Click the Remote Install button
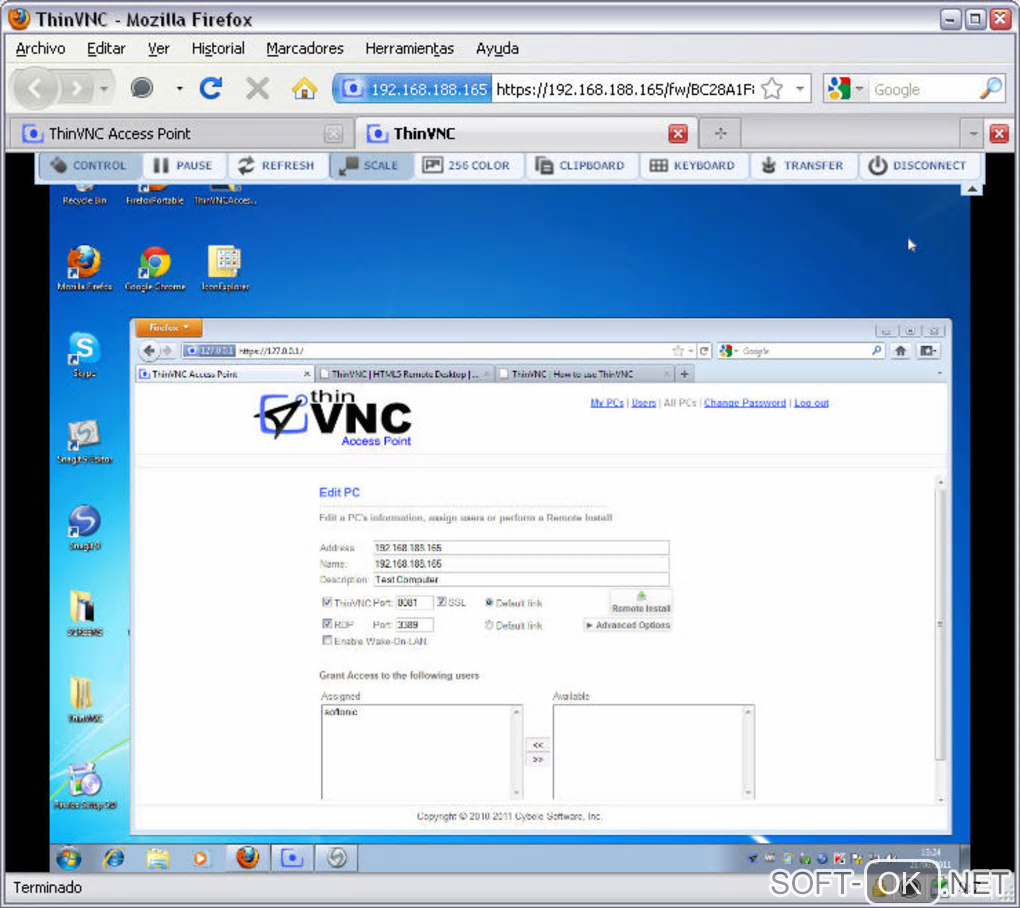Screen dimensions: 1020x908 tap(641, 602)
